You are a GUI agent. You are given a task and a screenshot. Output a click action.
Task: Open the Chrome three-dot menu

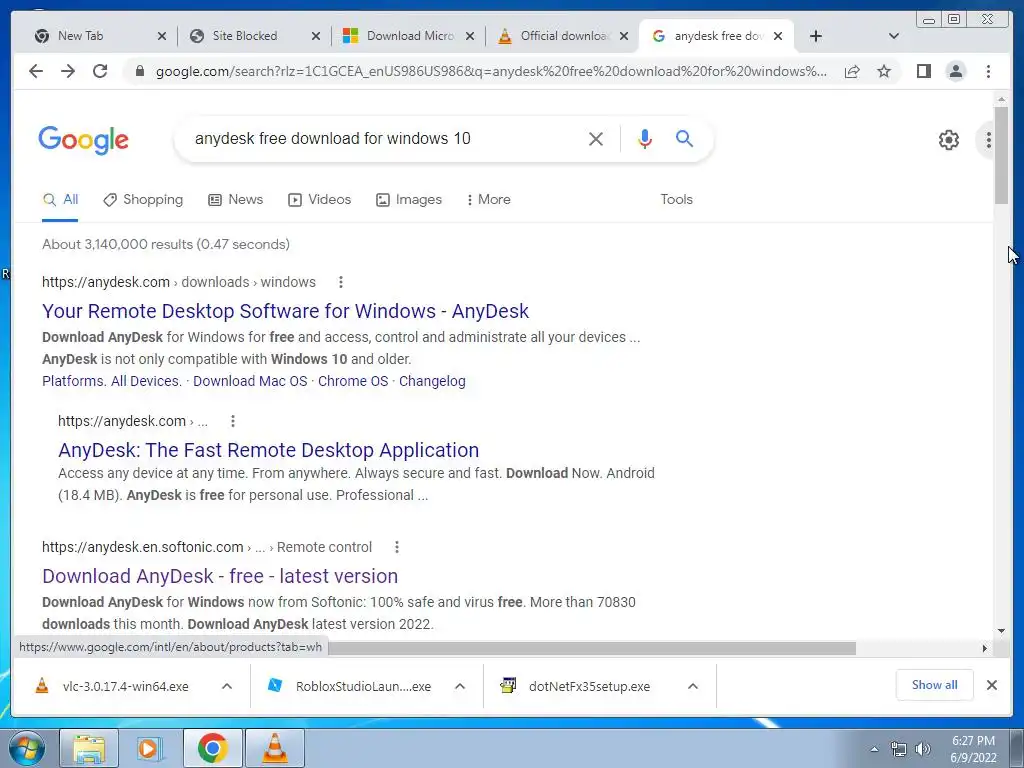(988, 71)
